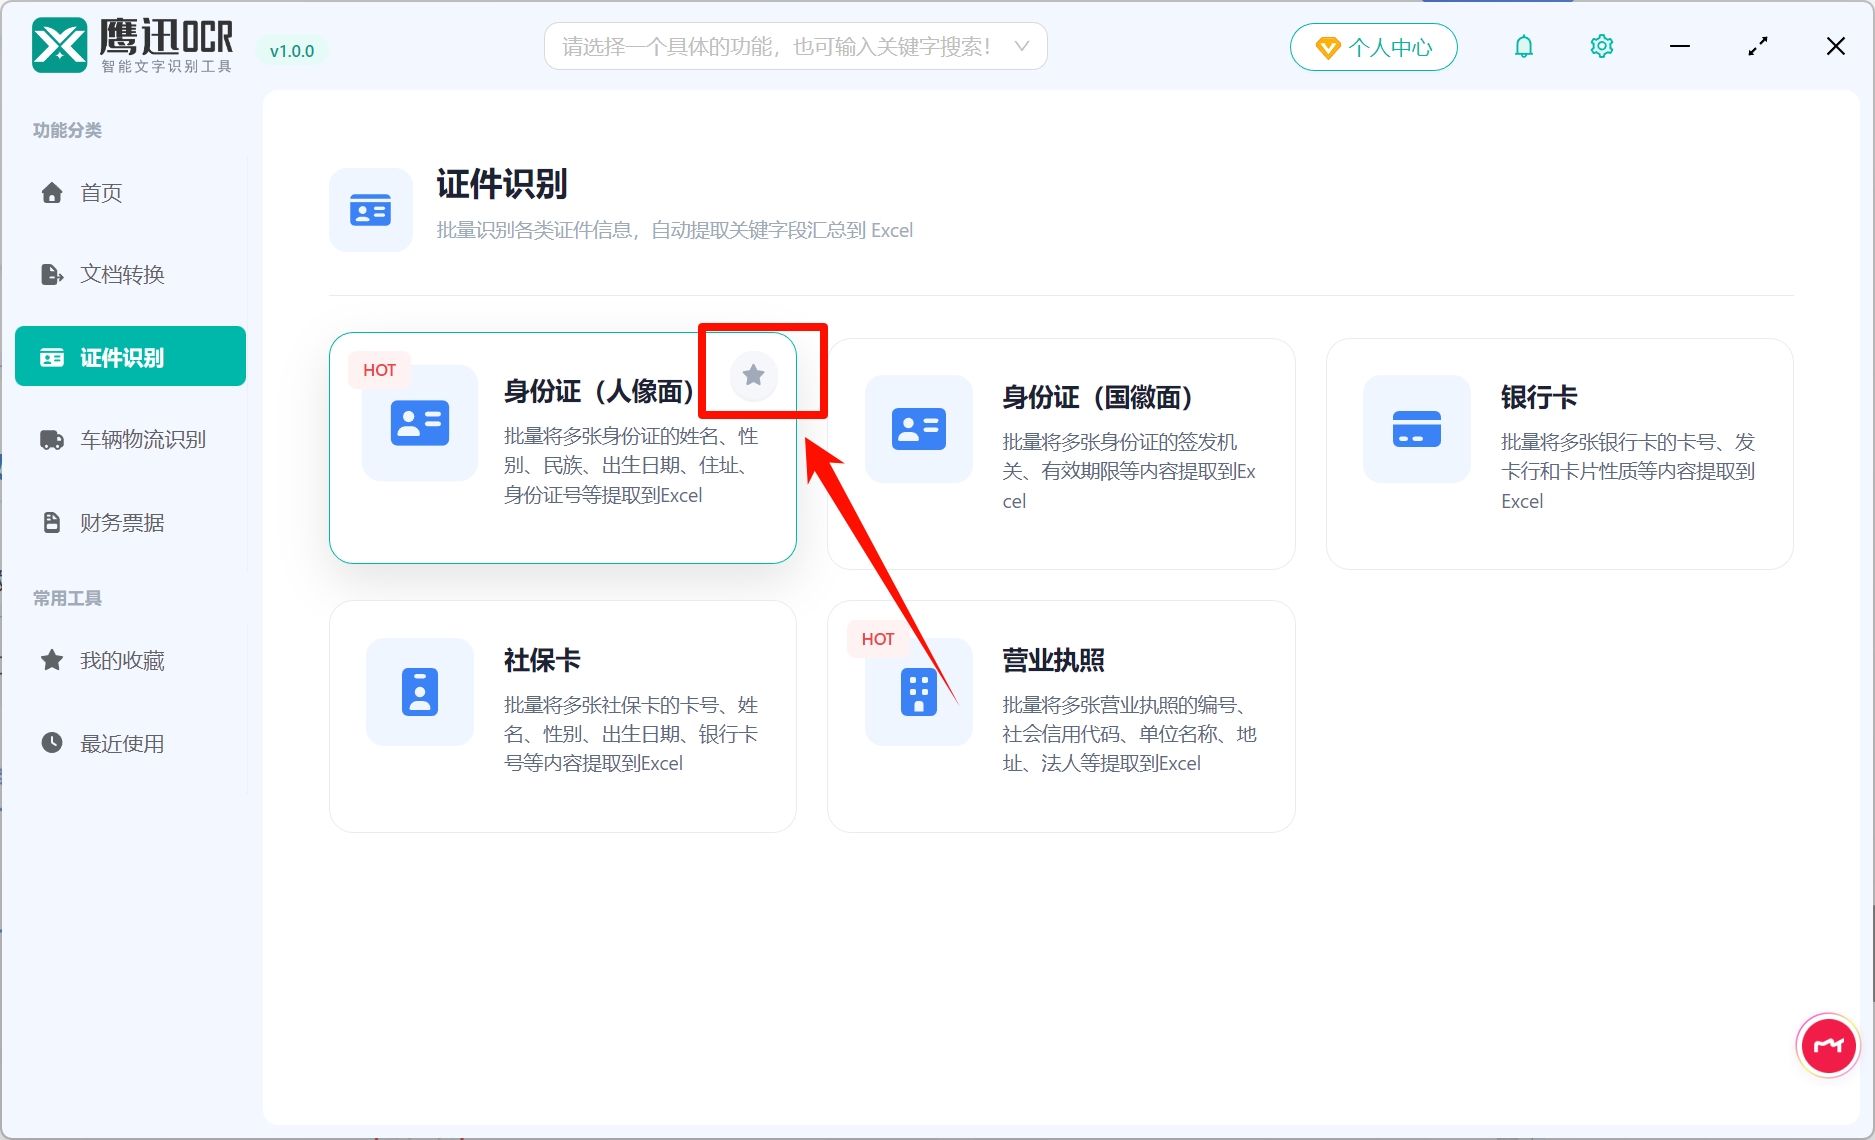This screenshot has height=1140, width=1875.
Task: Expand the feature selection combo box arrow
Action: point(1021,46)
